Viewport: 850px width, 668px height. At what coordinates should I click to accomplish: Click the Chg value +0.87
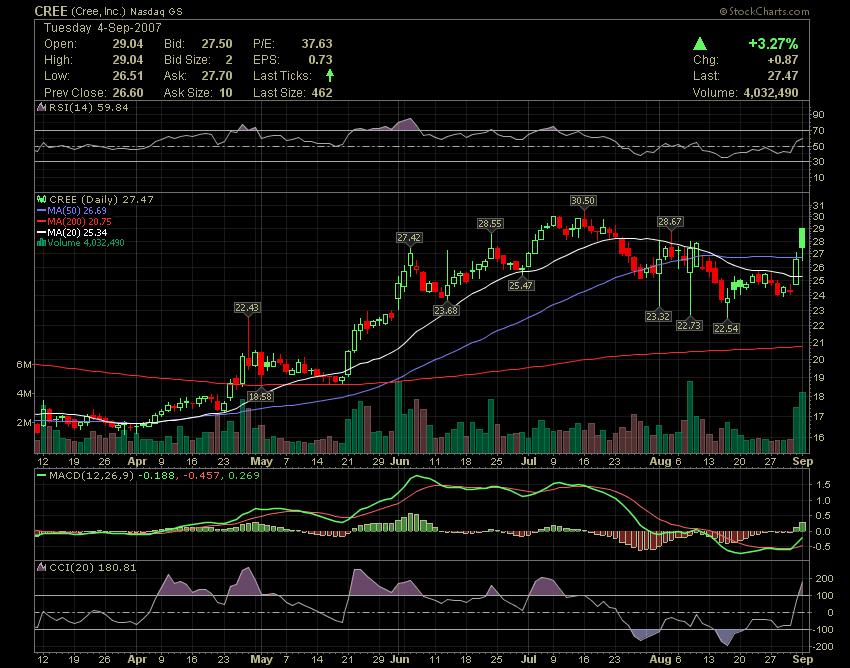point(783,60)
